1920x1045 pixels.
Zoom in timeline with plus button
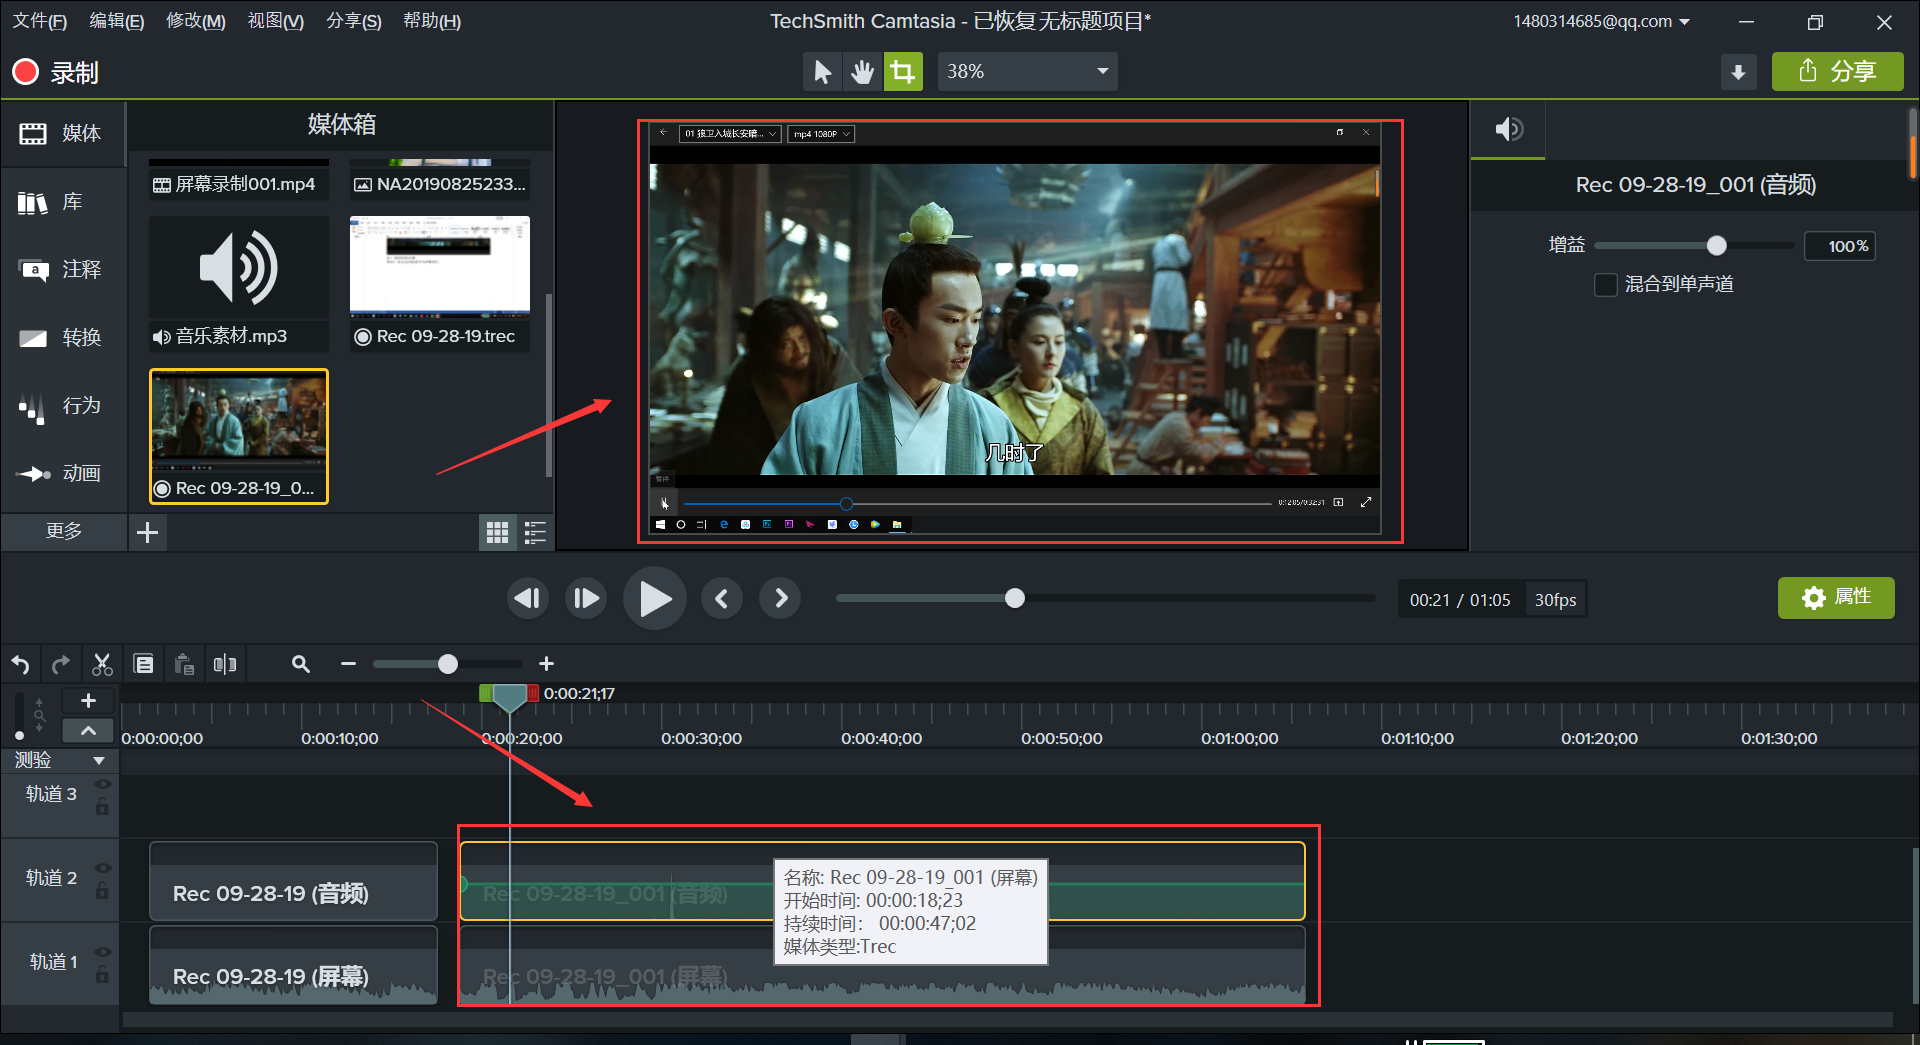(x=546, y=664)
